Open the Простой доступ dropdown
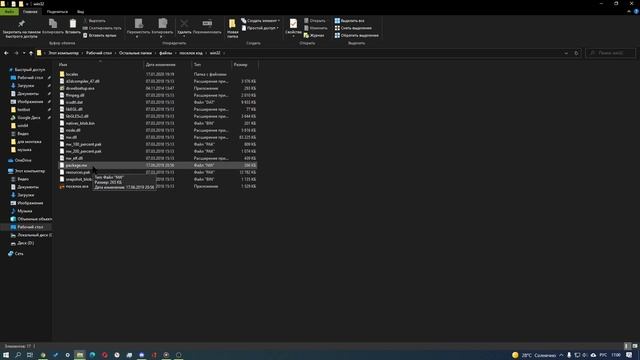The image size is (640, 360). pos(260,28)
